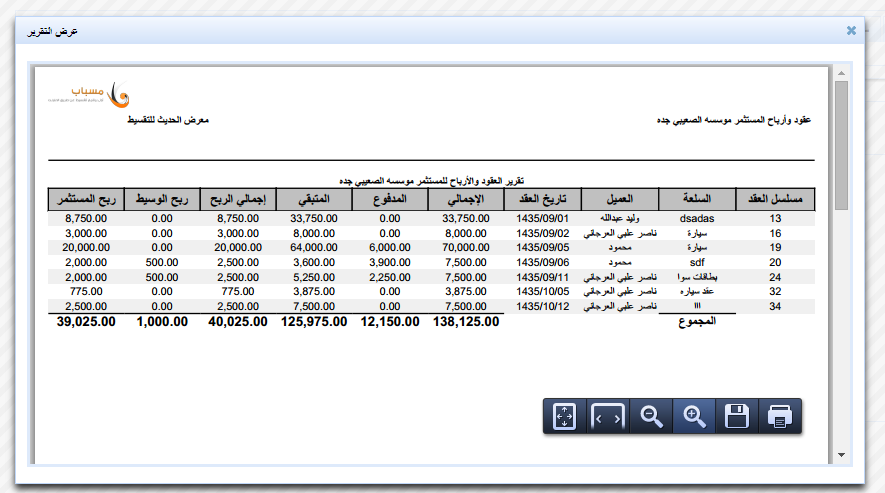Click item name dsadas
This screenshot has width=885, height=493.
pos(697,218)
